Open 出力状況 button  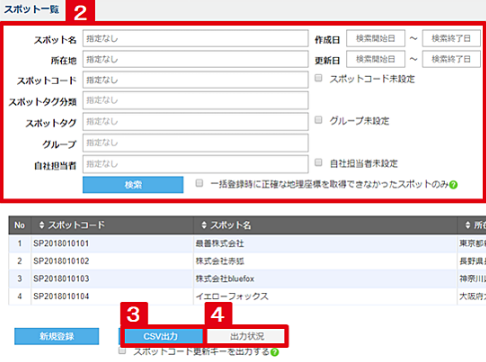point(247,336)
